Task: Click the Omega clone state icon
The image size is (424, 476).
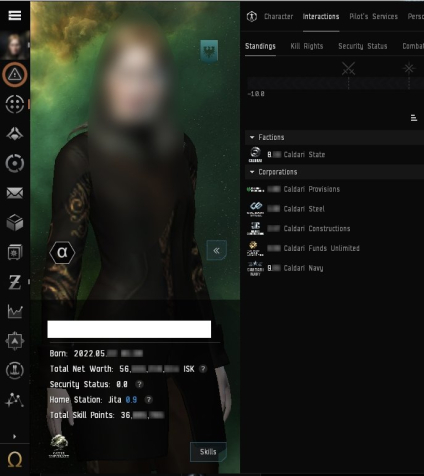Action: (15, 460)
